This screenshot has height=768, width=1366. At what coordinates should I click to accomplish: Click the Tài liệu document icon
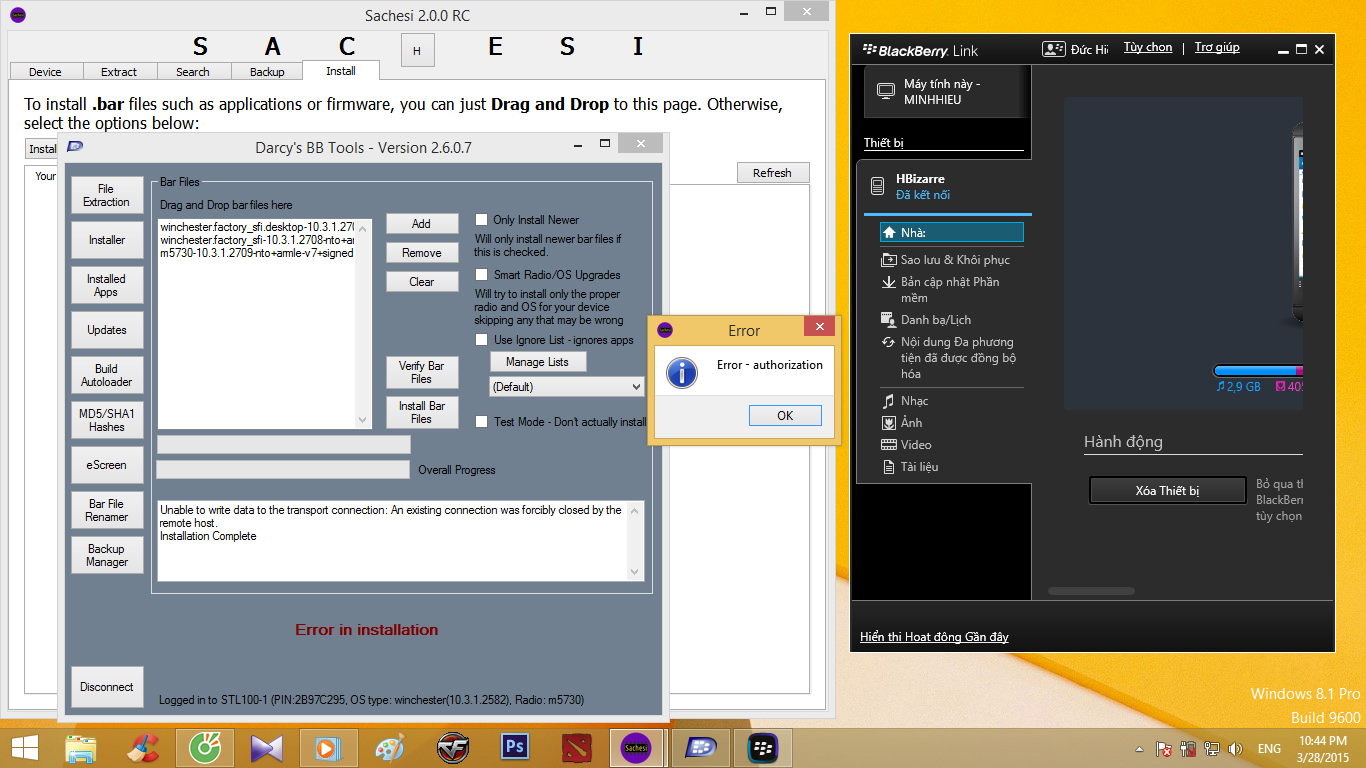(x=888, y=467)
